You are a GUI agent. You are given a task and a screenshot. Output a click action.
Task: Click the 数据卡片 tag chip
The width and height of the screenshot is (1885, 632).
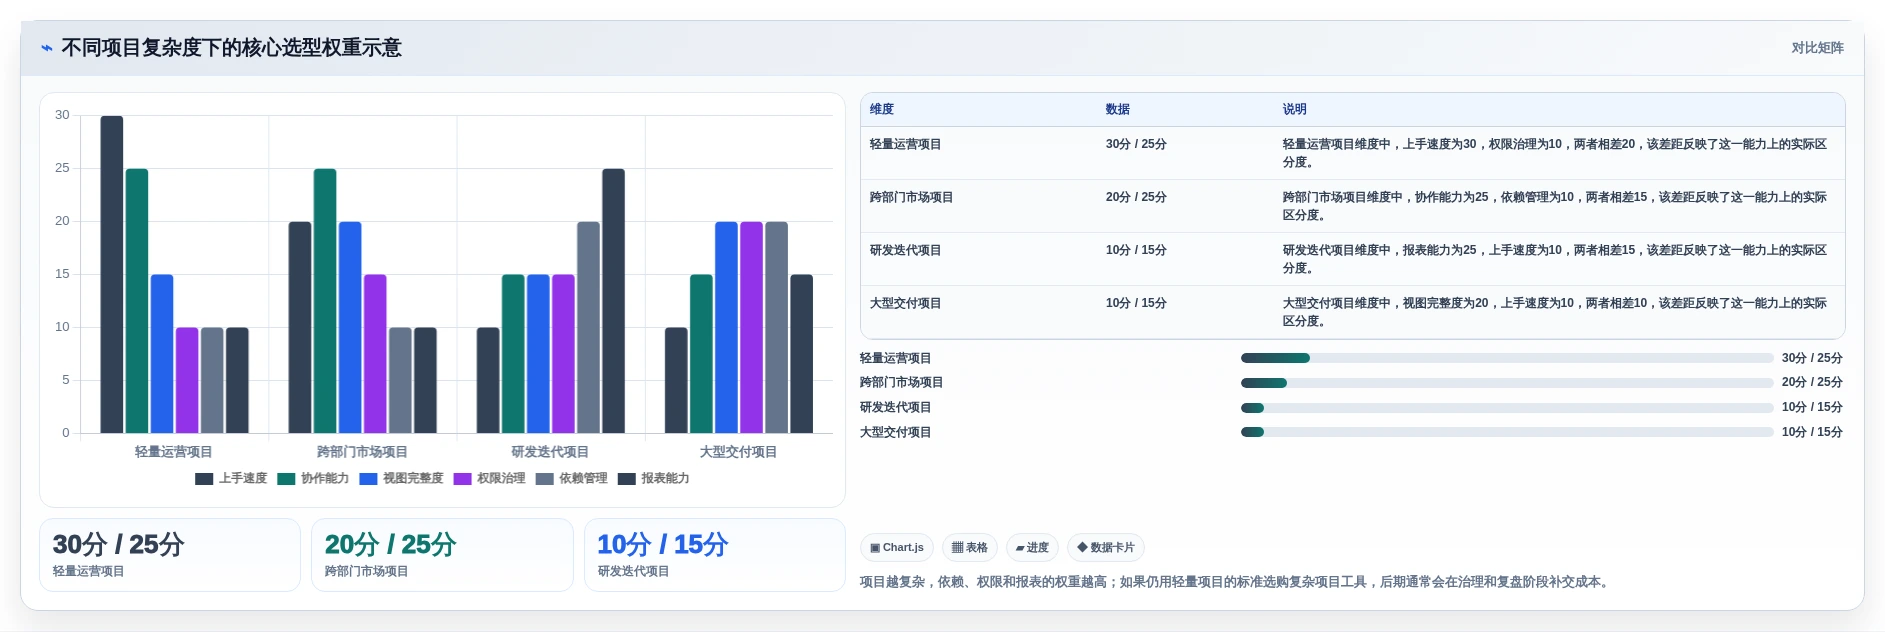pos(1106,548)
